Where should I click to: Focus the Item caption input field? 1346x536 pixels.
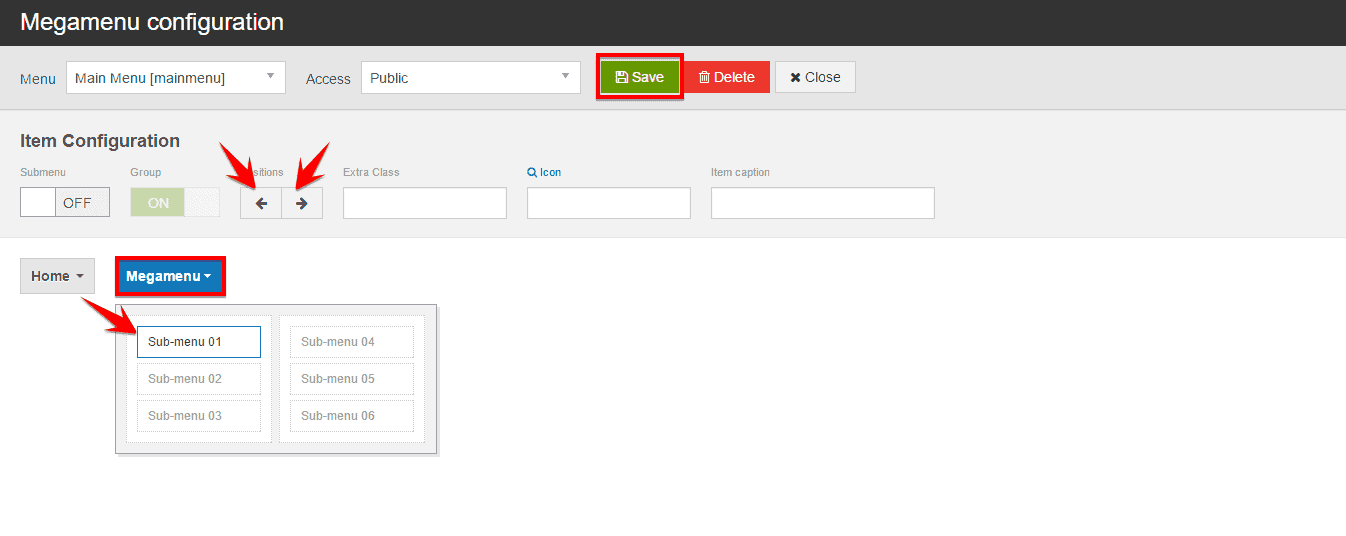tap(822, 203)
